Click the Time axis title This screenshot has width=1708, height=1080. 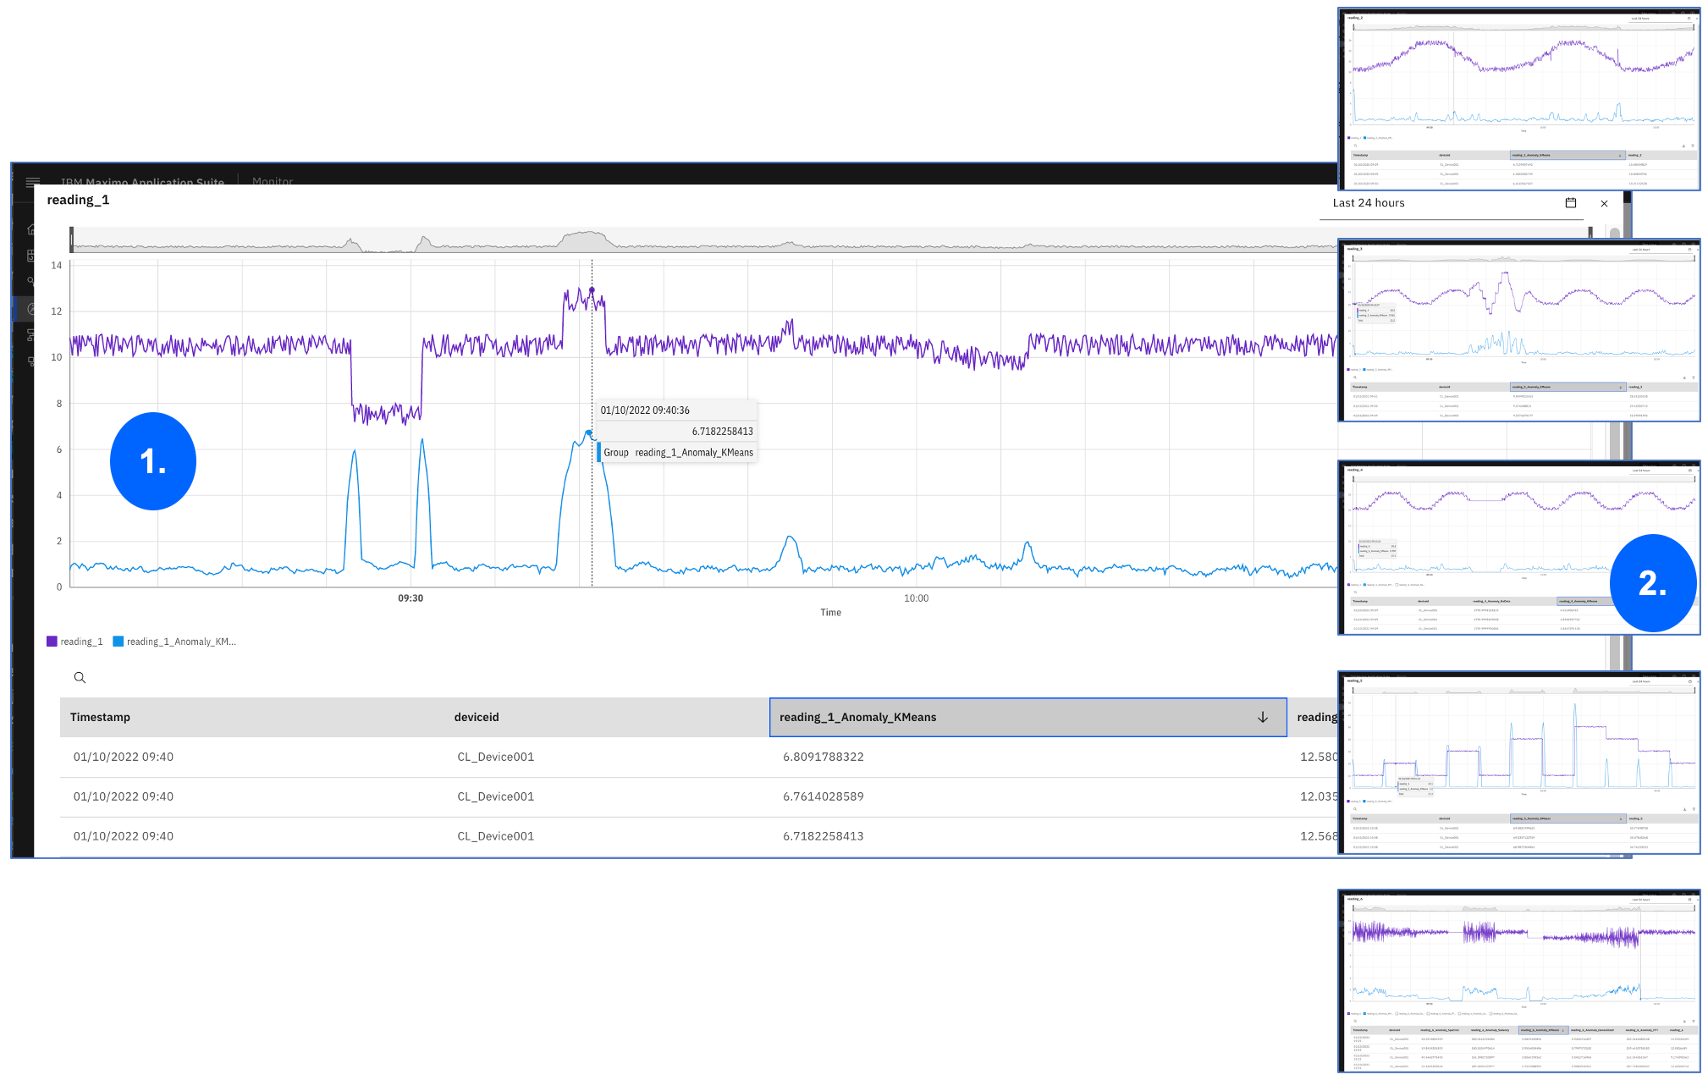click(831, 612)
